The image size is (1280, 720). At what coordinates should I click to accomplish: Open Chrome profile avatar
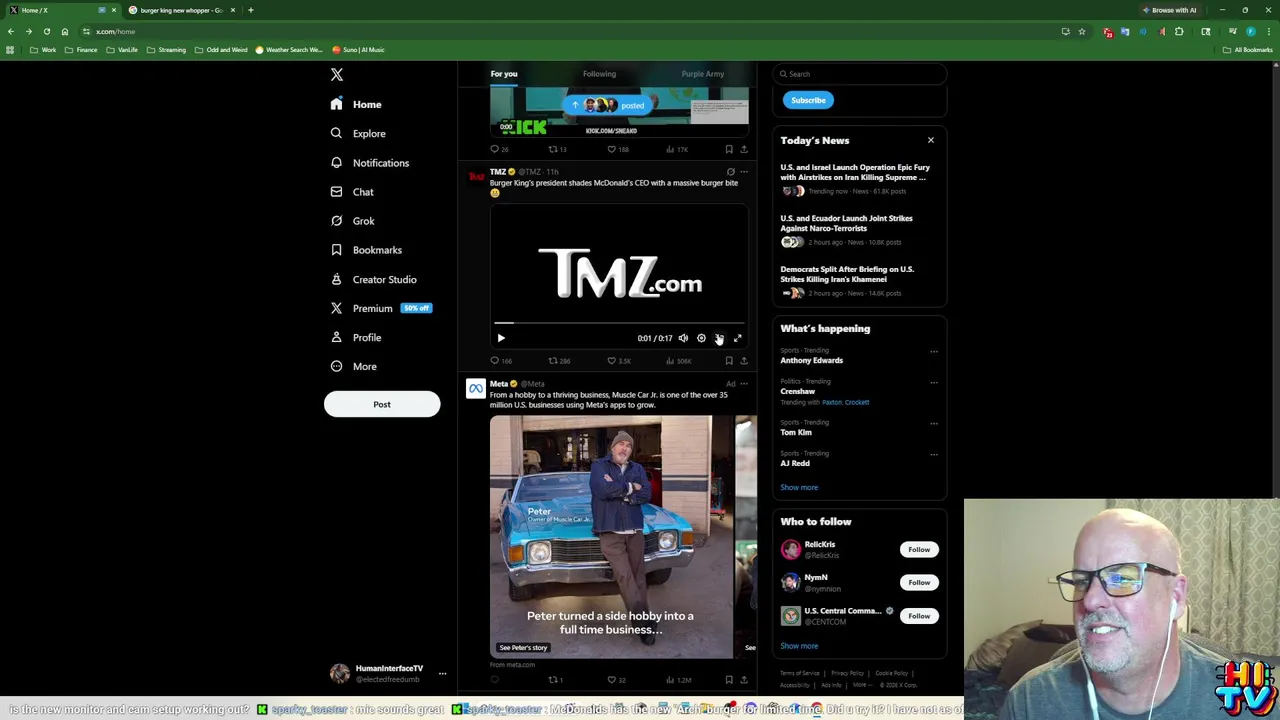[x=1250, y=32]
